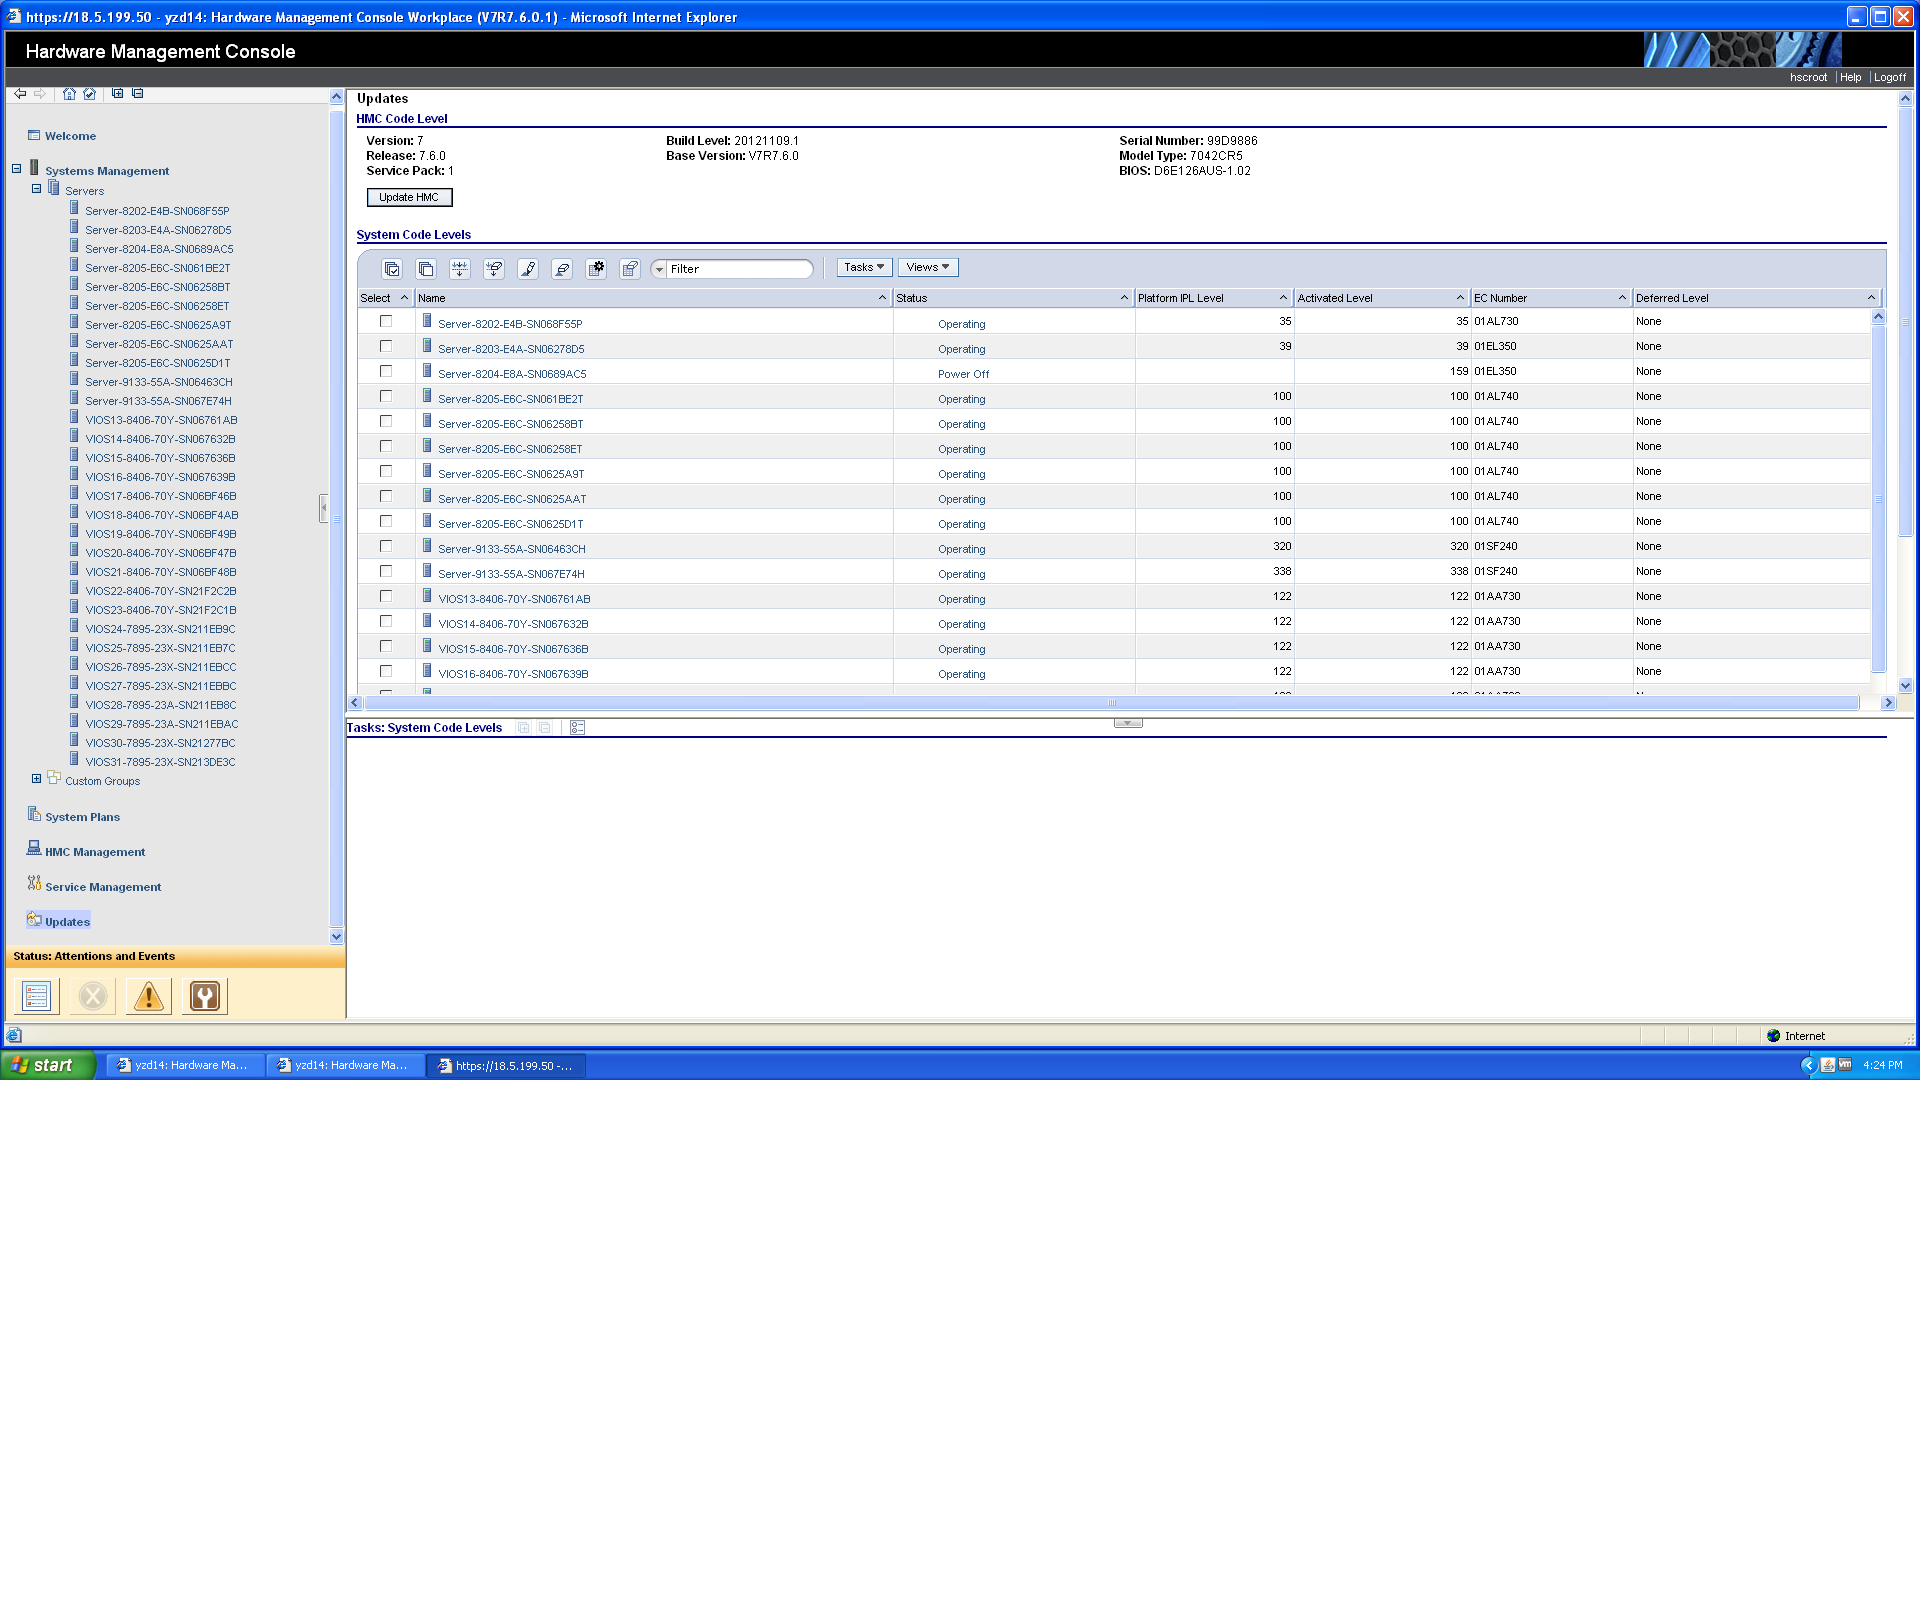
Task: Click the yellow warning attention icon
Action: pos(149,996)
